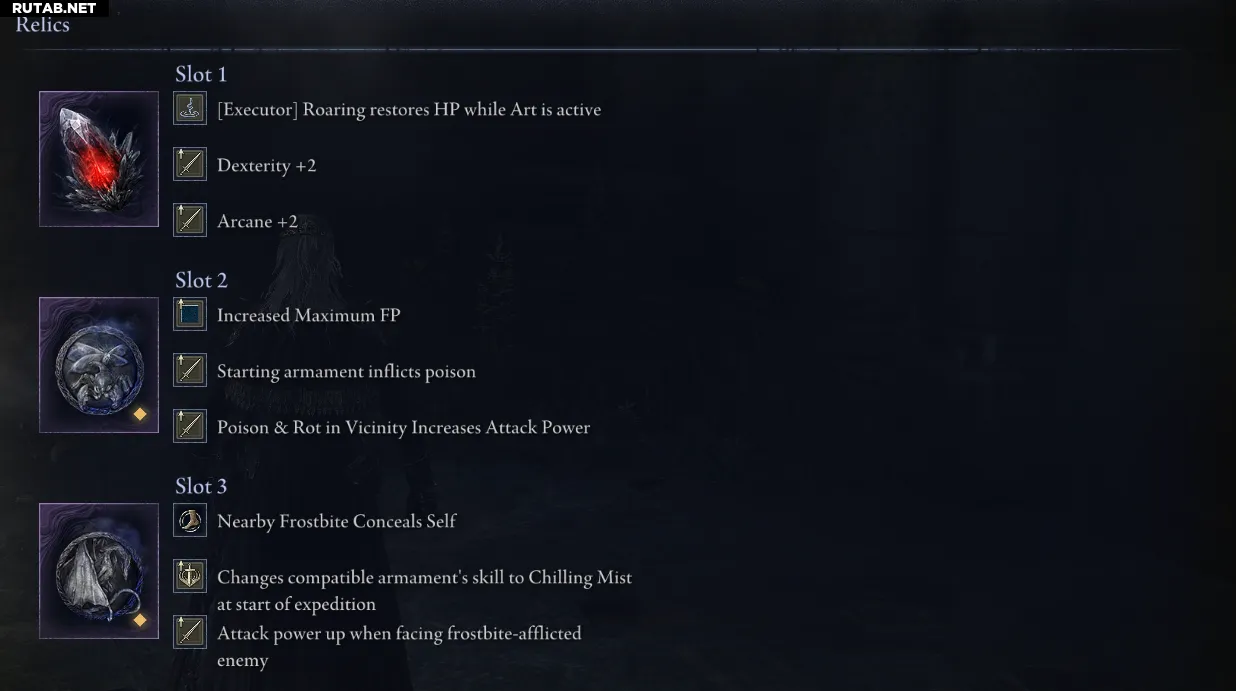Image resolution: width=1236 pixels, height=691 pixels.
Task: Select the Slot 3 heading
Action: pyautogui.click(x=201, y=486)
